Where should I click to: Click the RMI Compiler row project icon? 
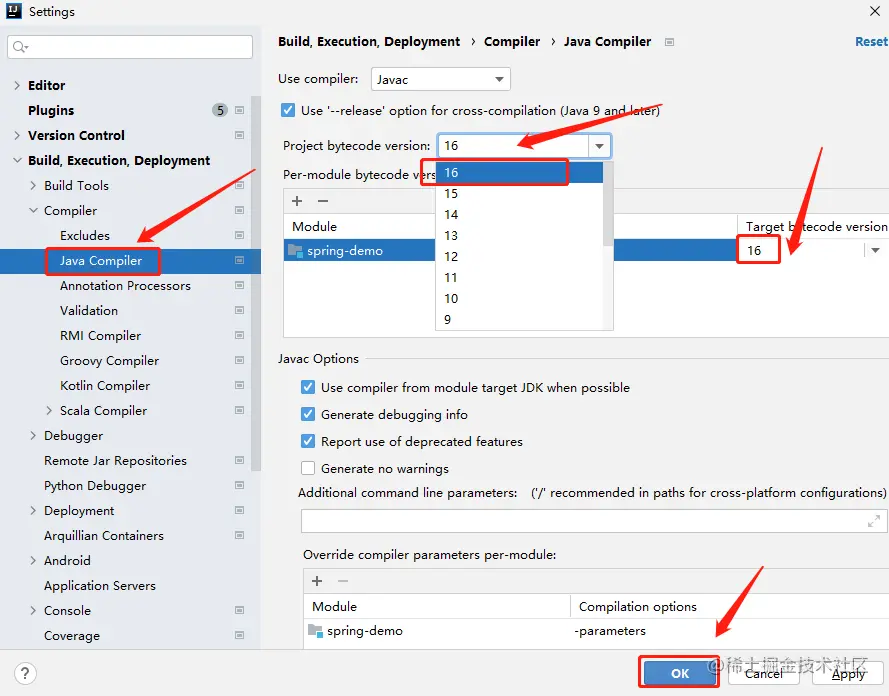239,335
